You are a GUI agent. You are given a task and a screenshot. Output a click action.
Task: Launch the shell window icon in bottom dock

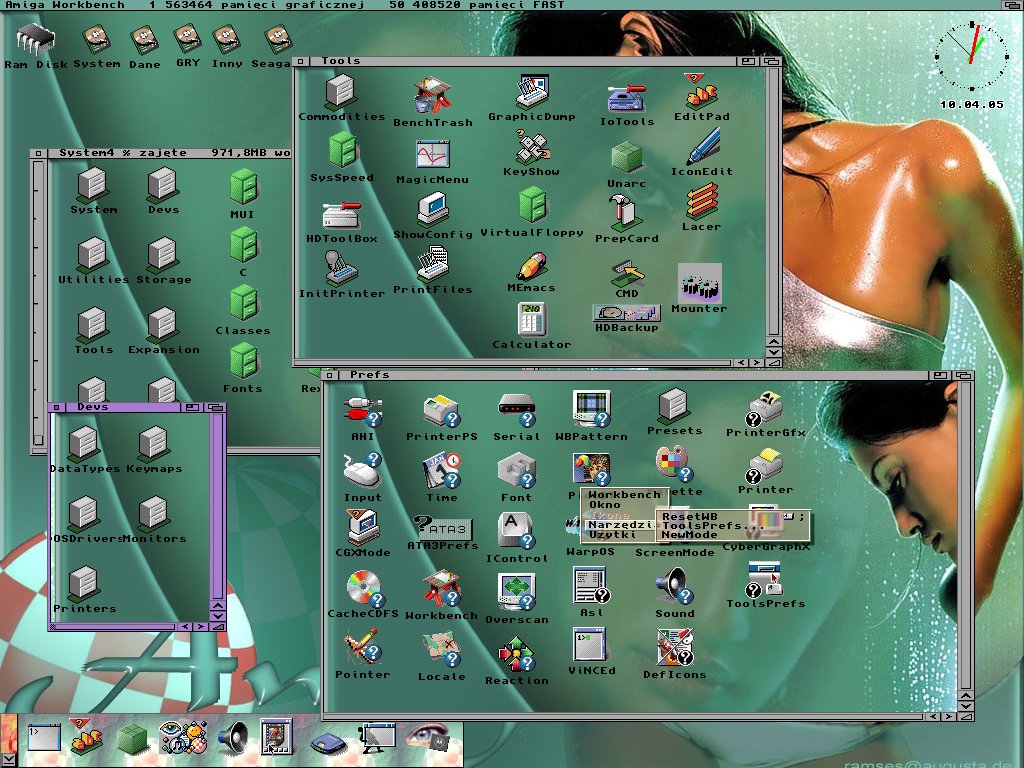(x=44, y=737)
